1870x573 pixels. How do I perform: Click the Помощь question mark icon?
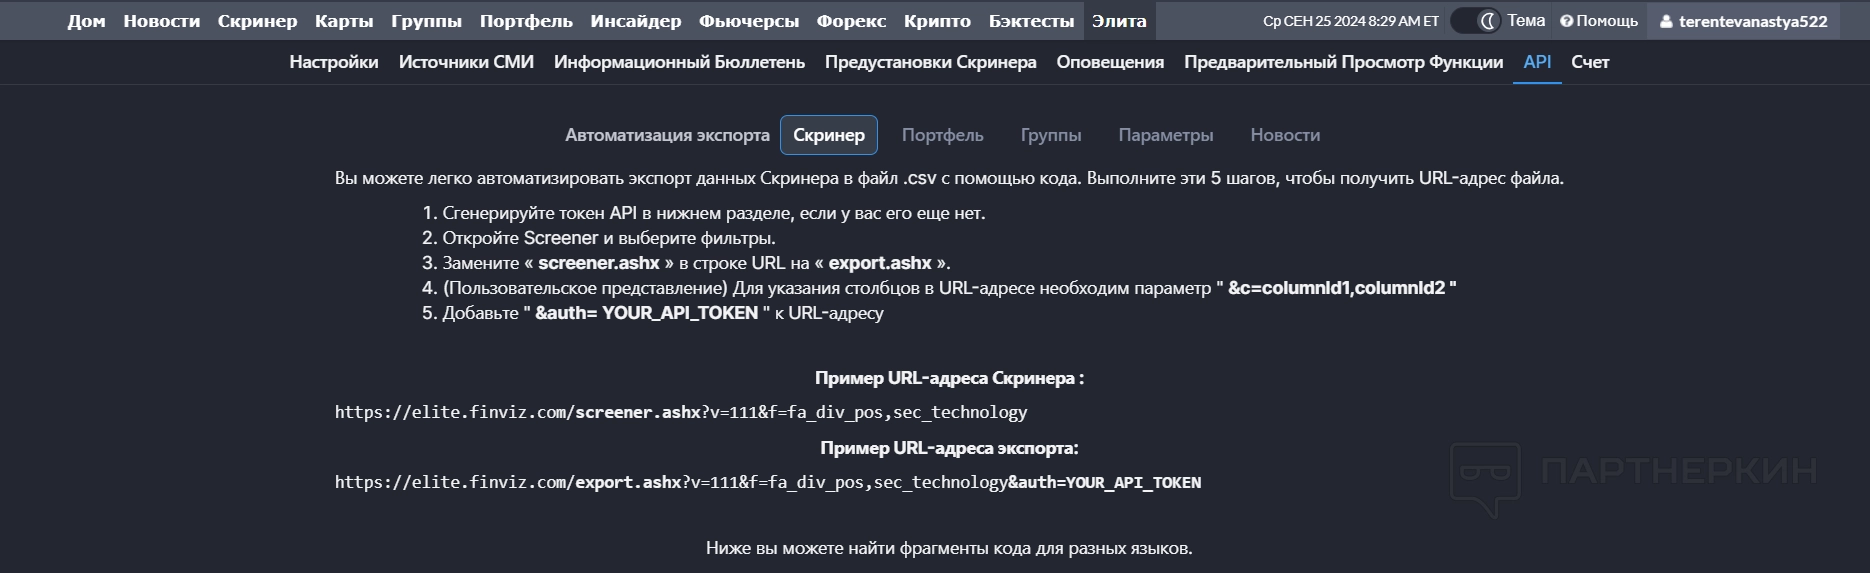[1566, 21]
